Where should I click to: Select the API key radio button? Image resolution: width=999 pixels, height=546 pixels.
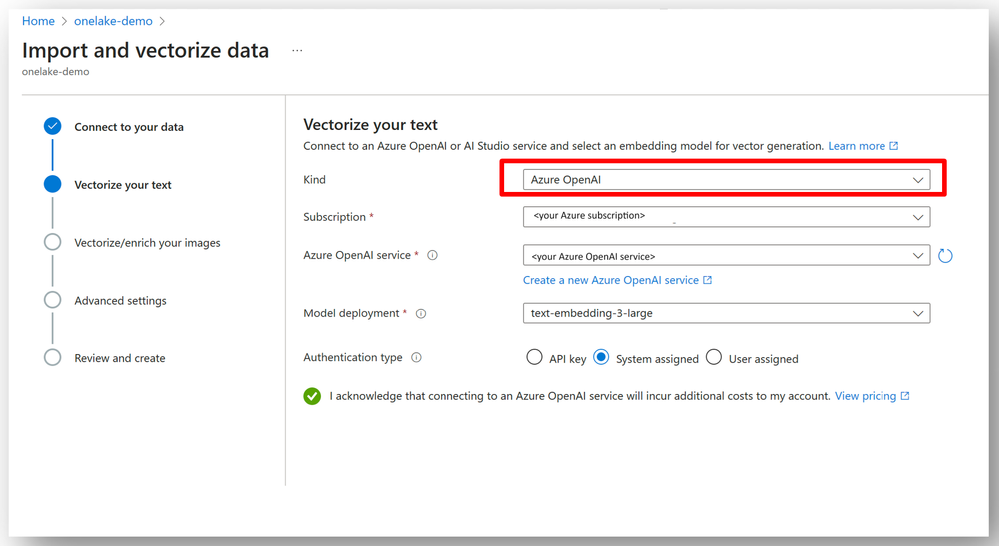535,357
